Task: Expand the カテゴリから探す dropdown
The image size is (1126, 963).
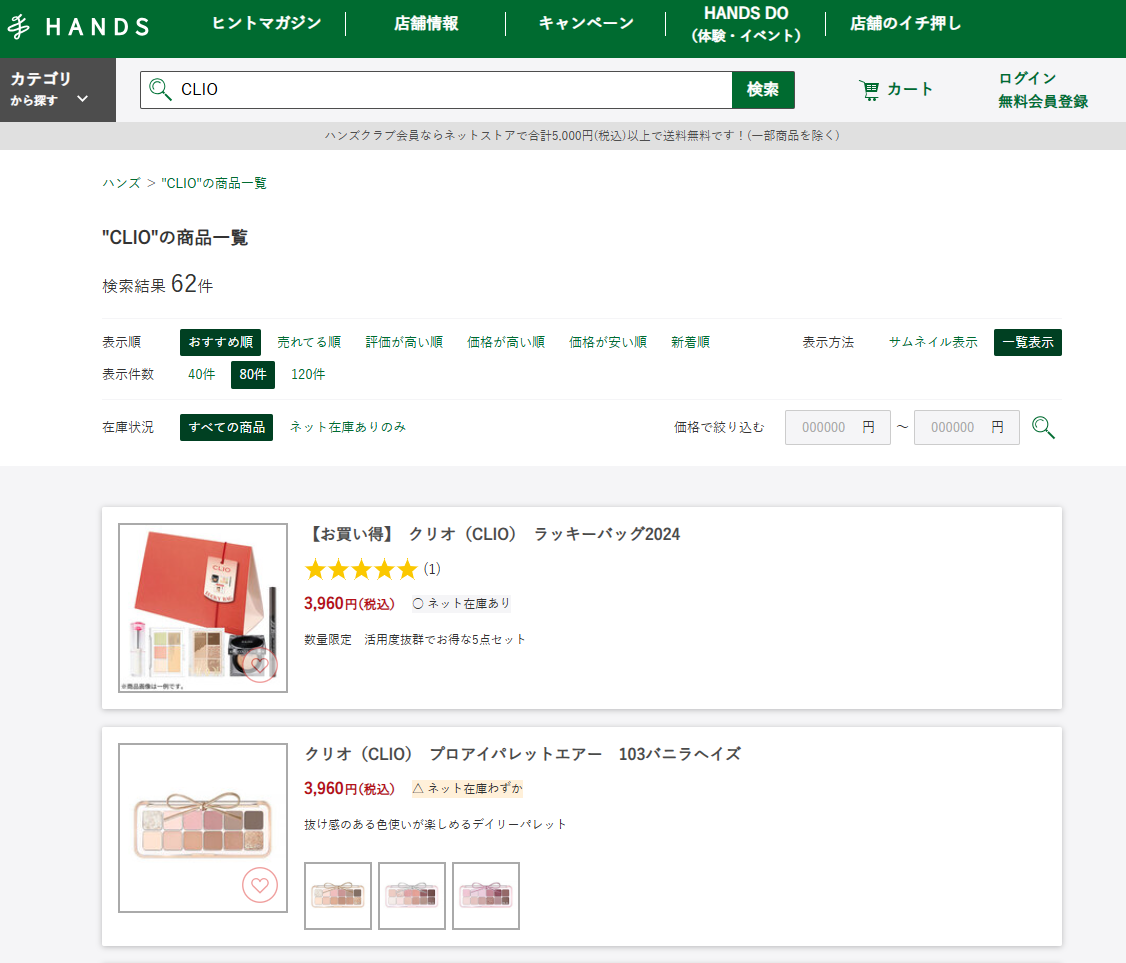Action: tap(57, 90)
